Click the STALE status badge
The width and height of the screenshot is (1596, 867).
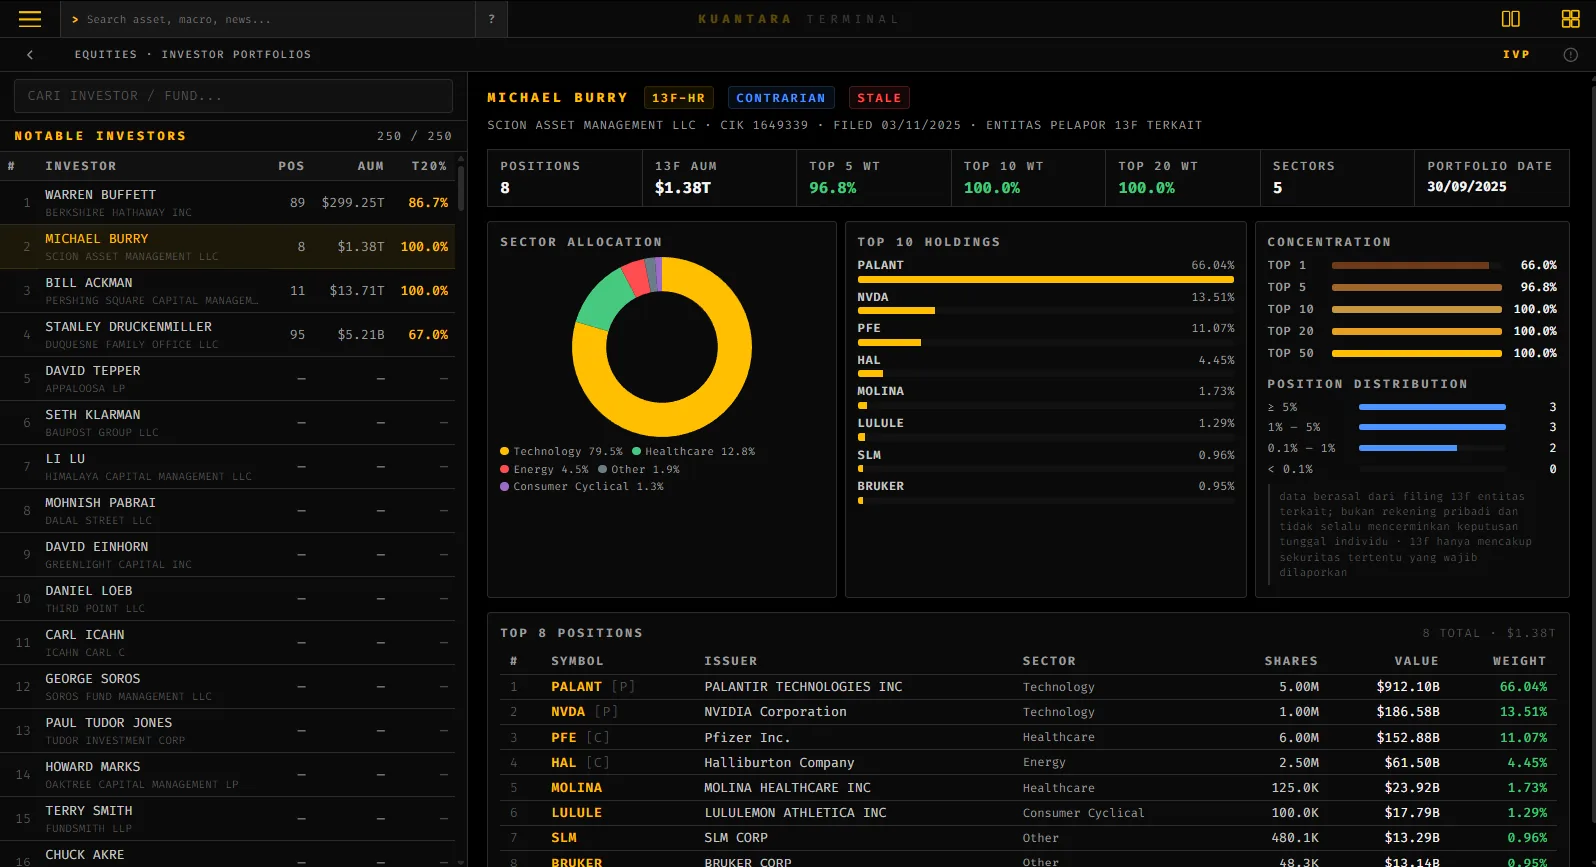(x=879, y=98)
